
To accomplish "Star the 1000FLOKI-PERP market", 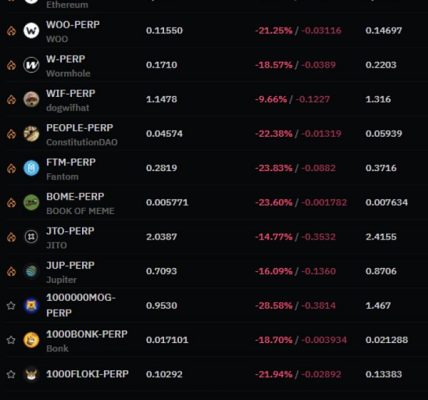I will tap(11, 374).
